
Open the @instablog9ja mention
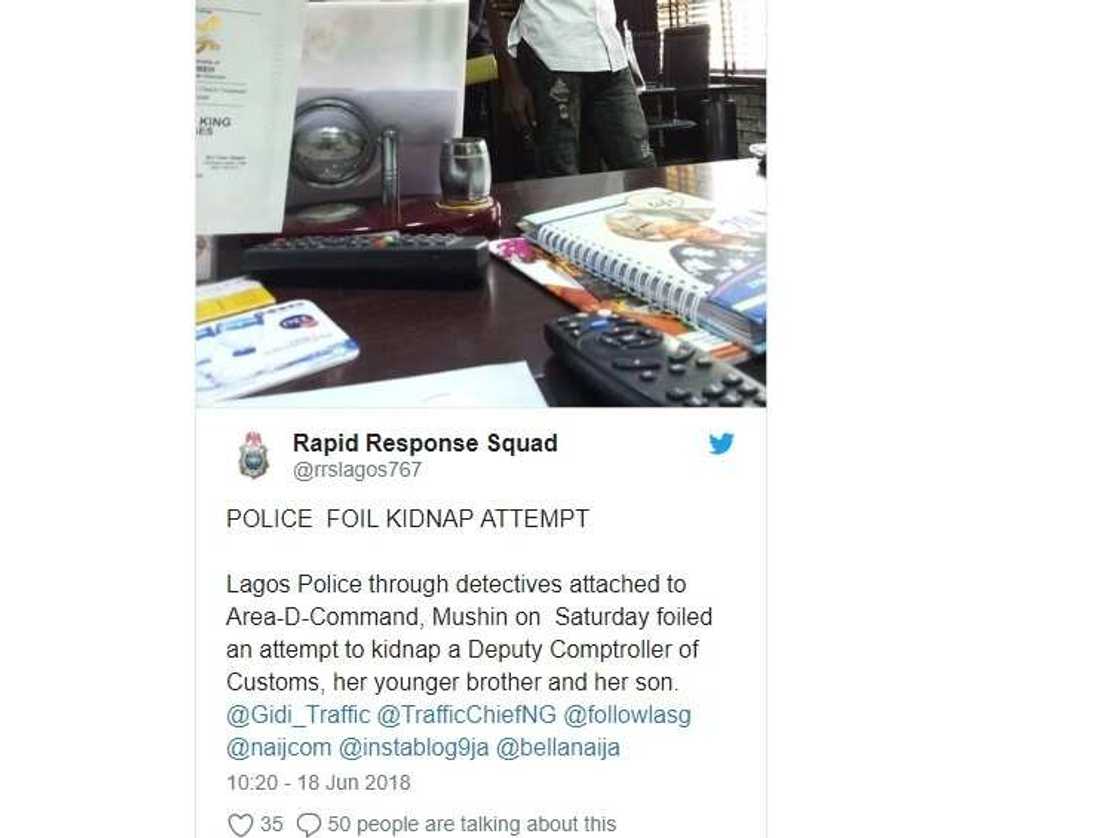pos(413,748)
